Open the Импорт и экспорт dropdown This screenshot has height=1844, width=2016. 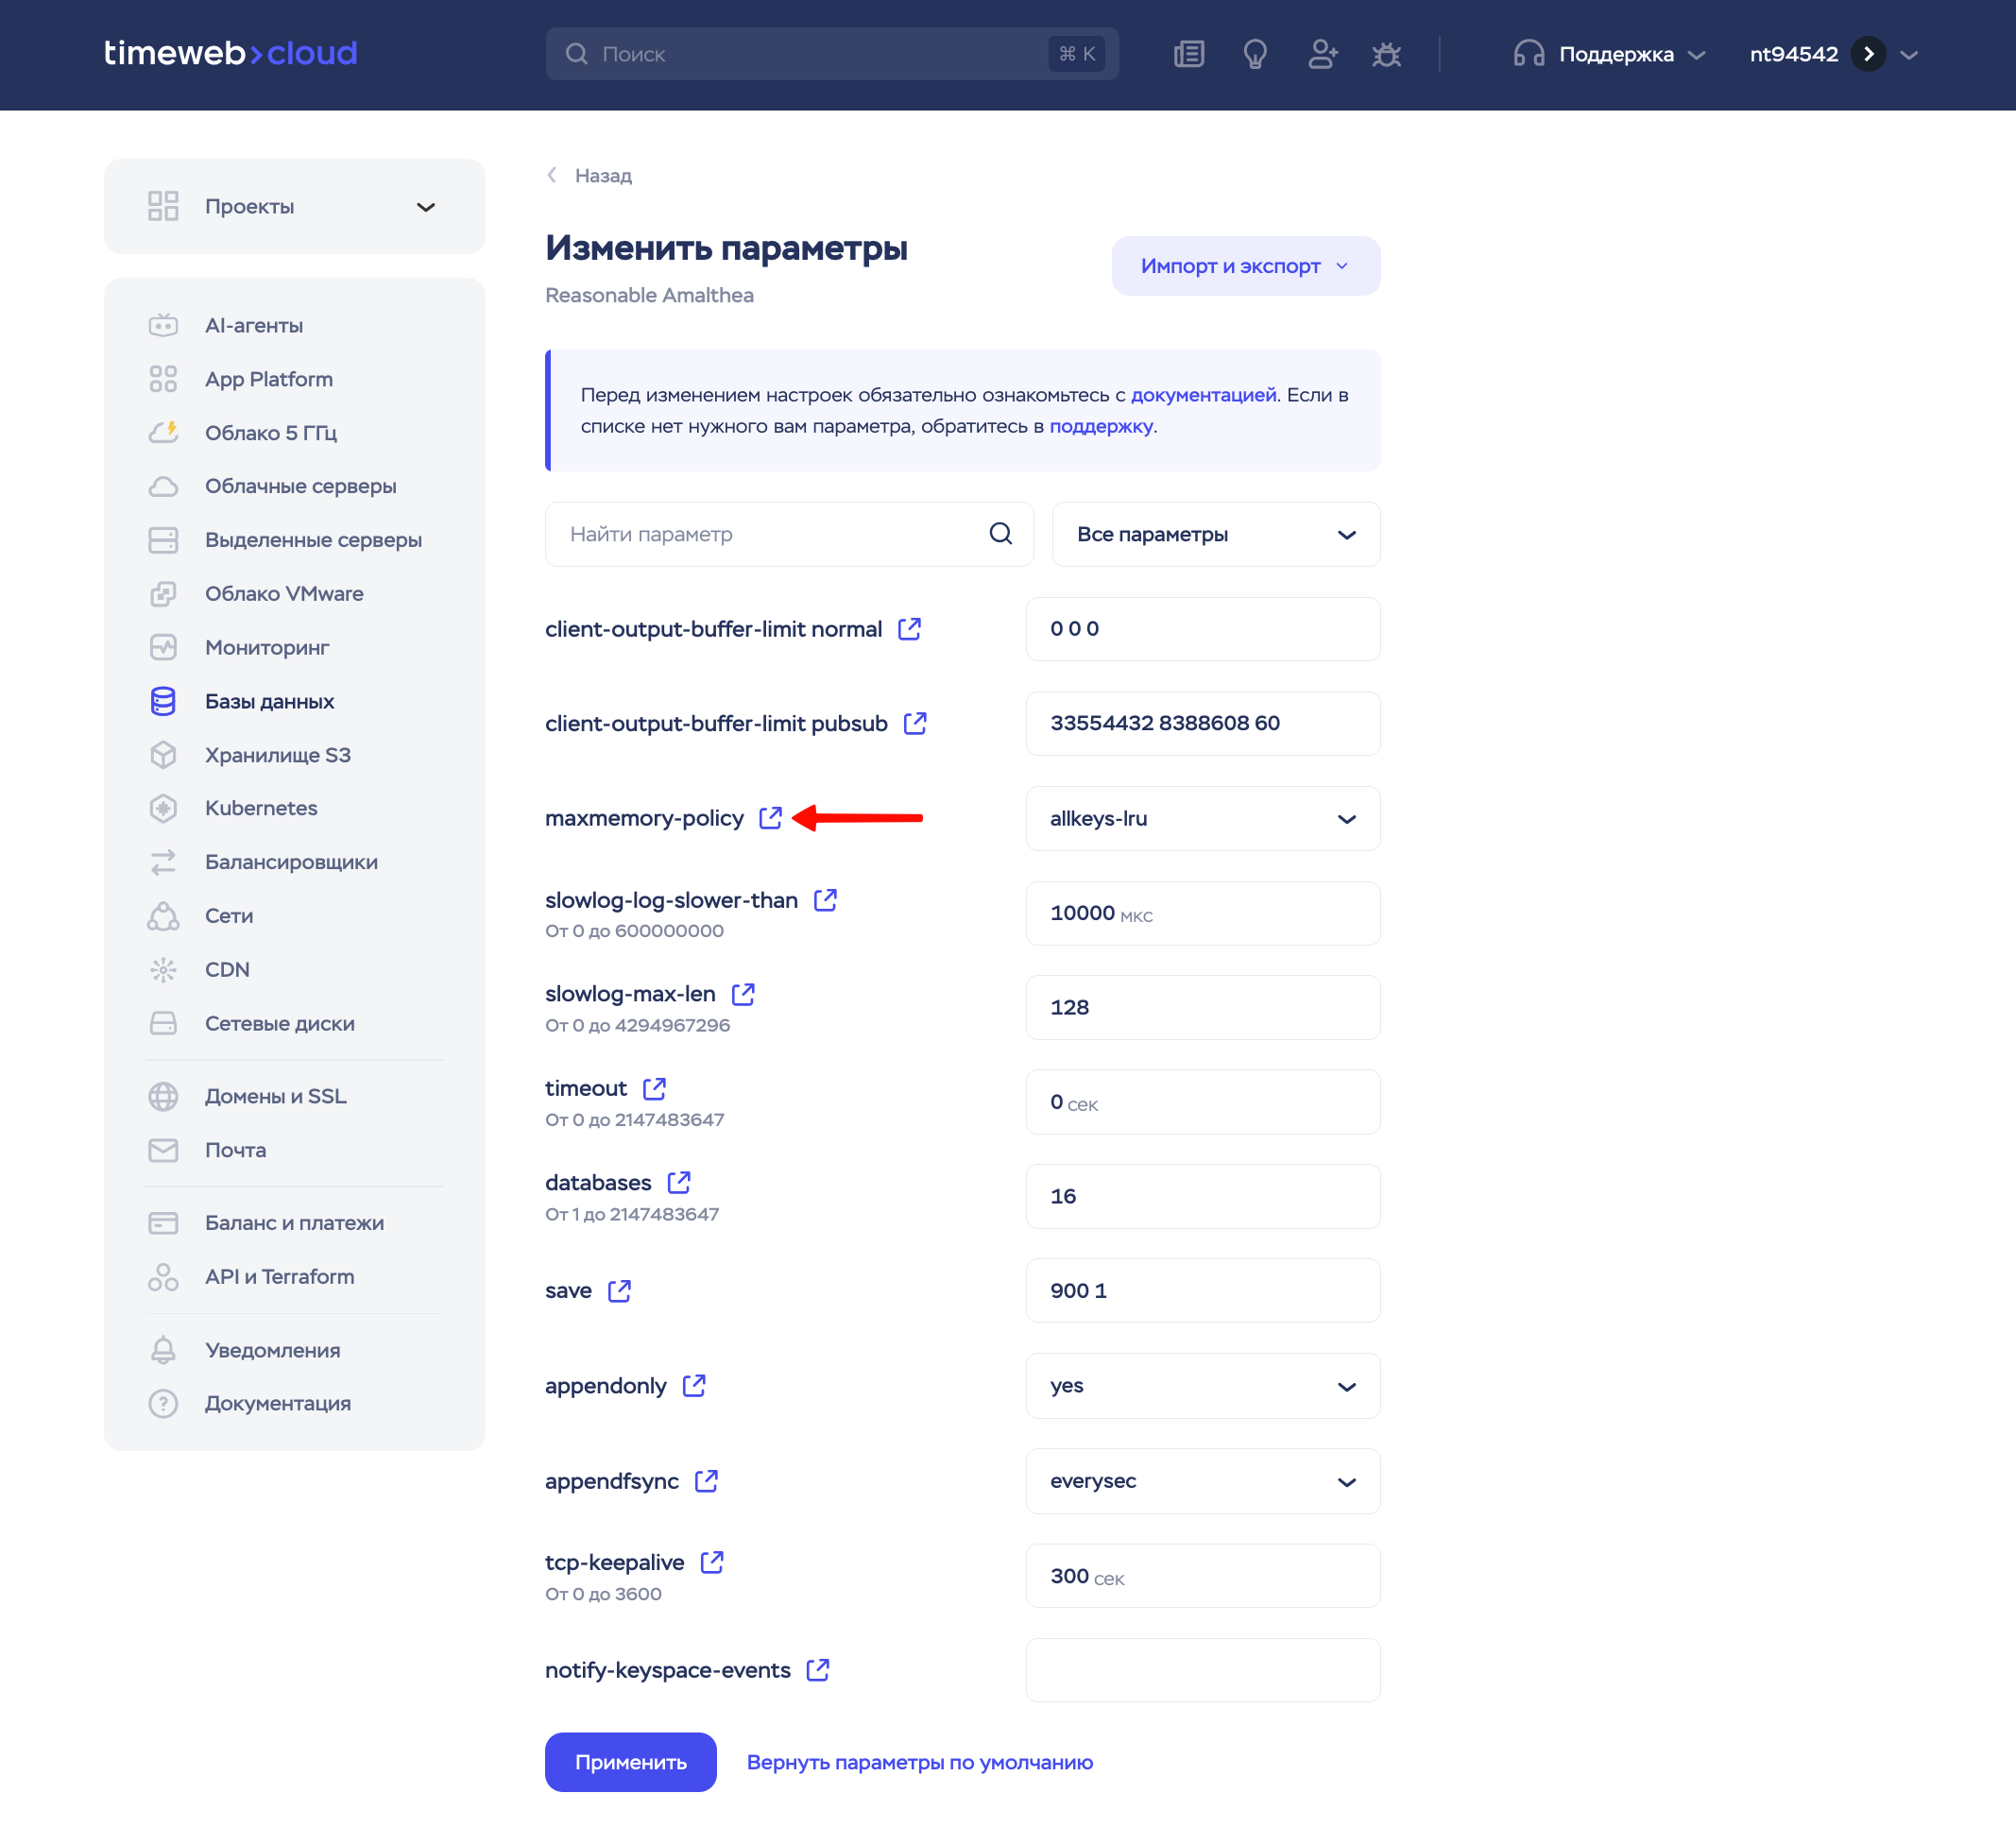1245,266
